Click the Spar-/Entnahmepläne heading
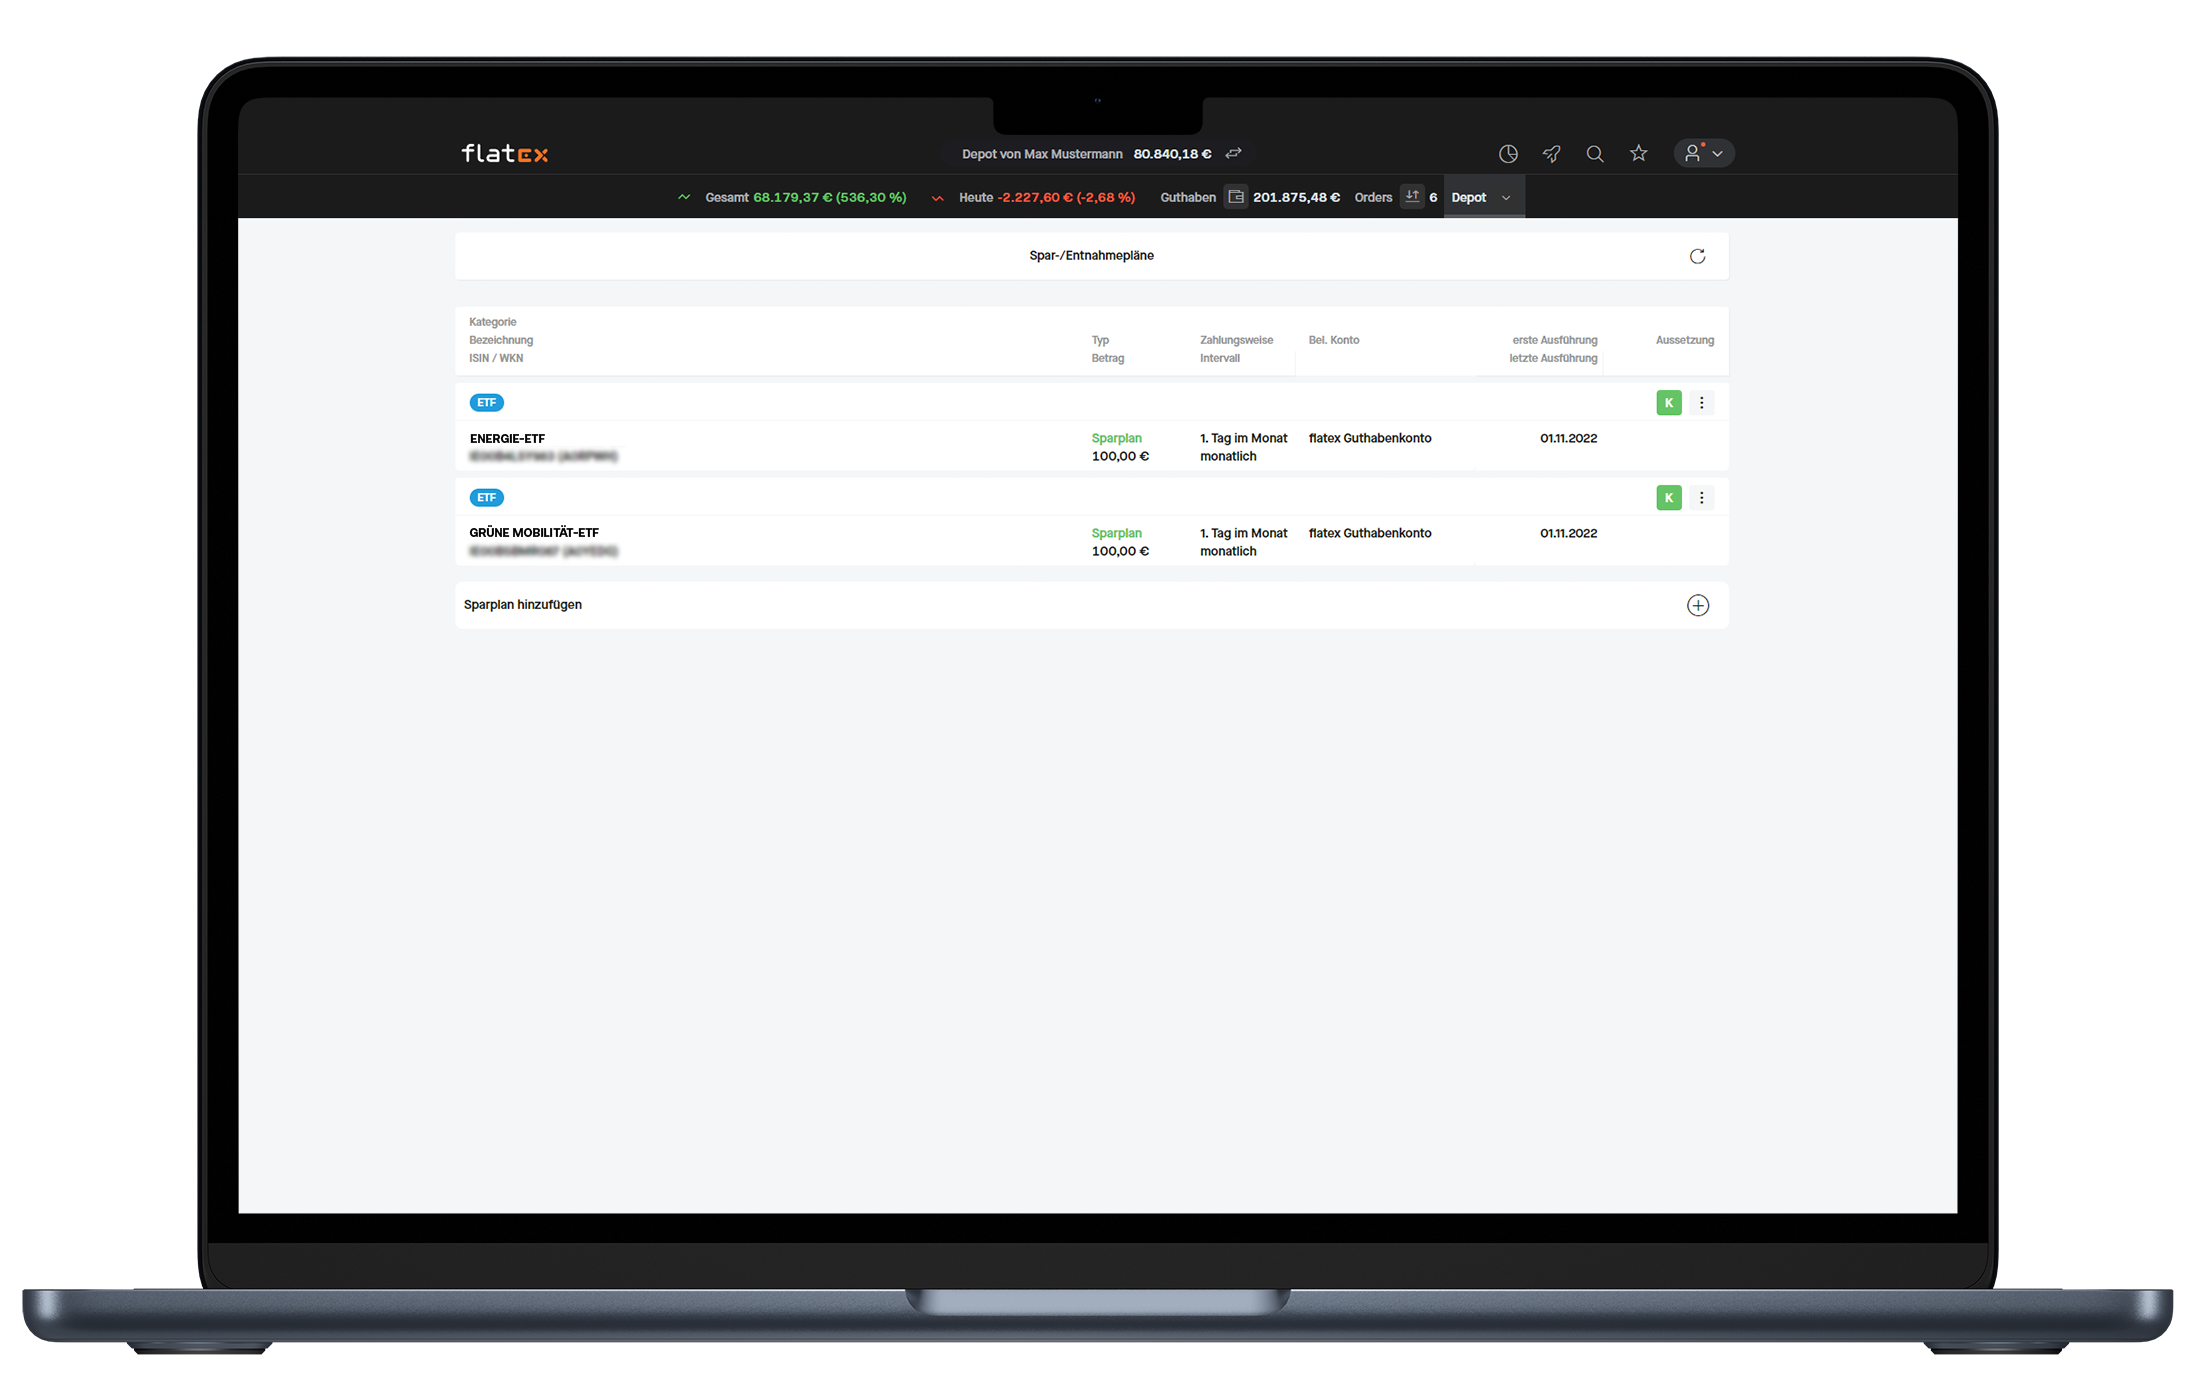Viewport: 2200px width, 1390px height. tap(1091, 256)
